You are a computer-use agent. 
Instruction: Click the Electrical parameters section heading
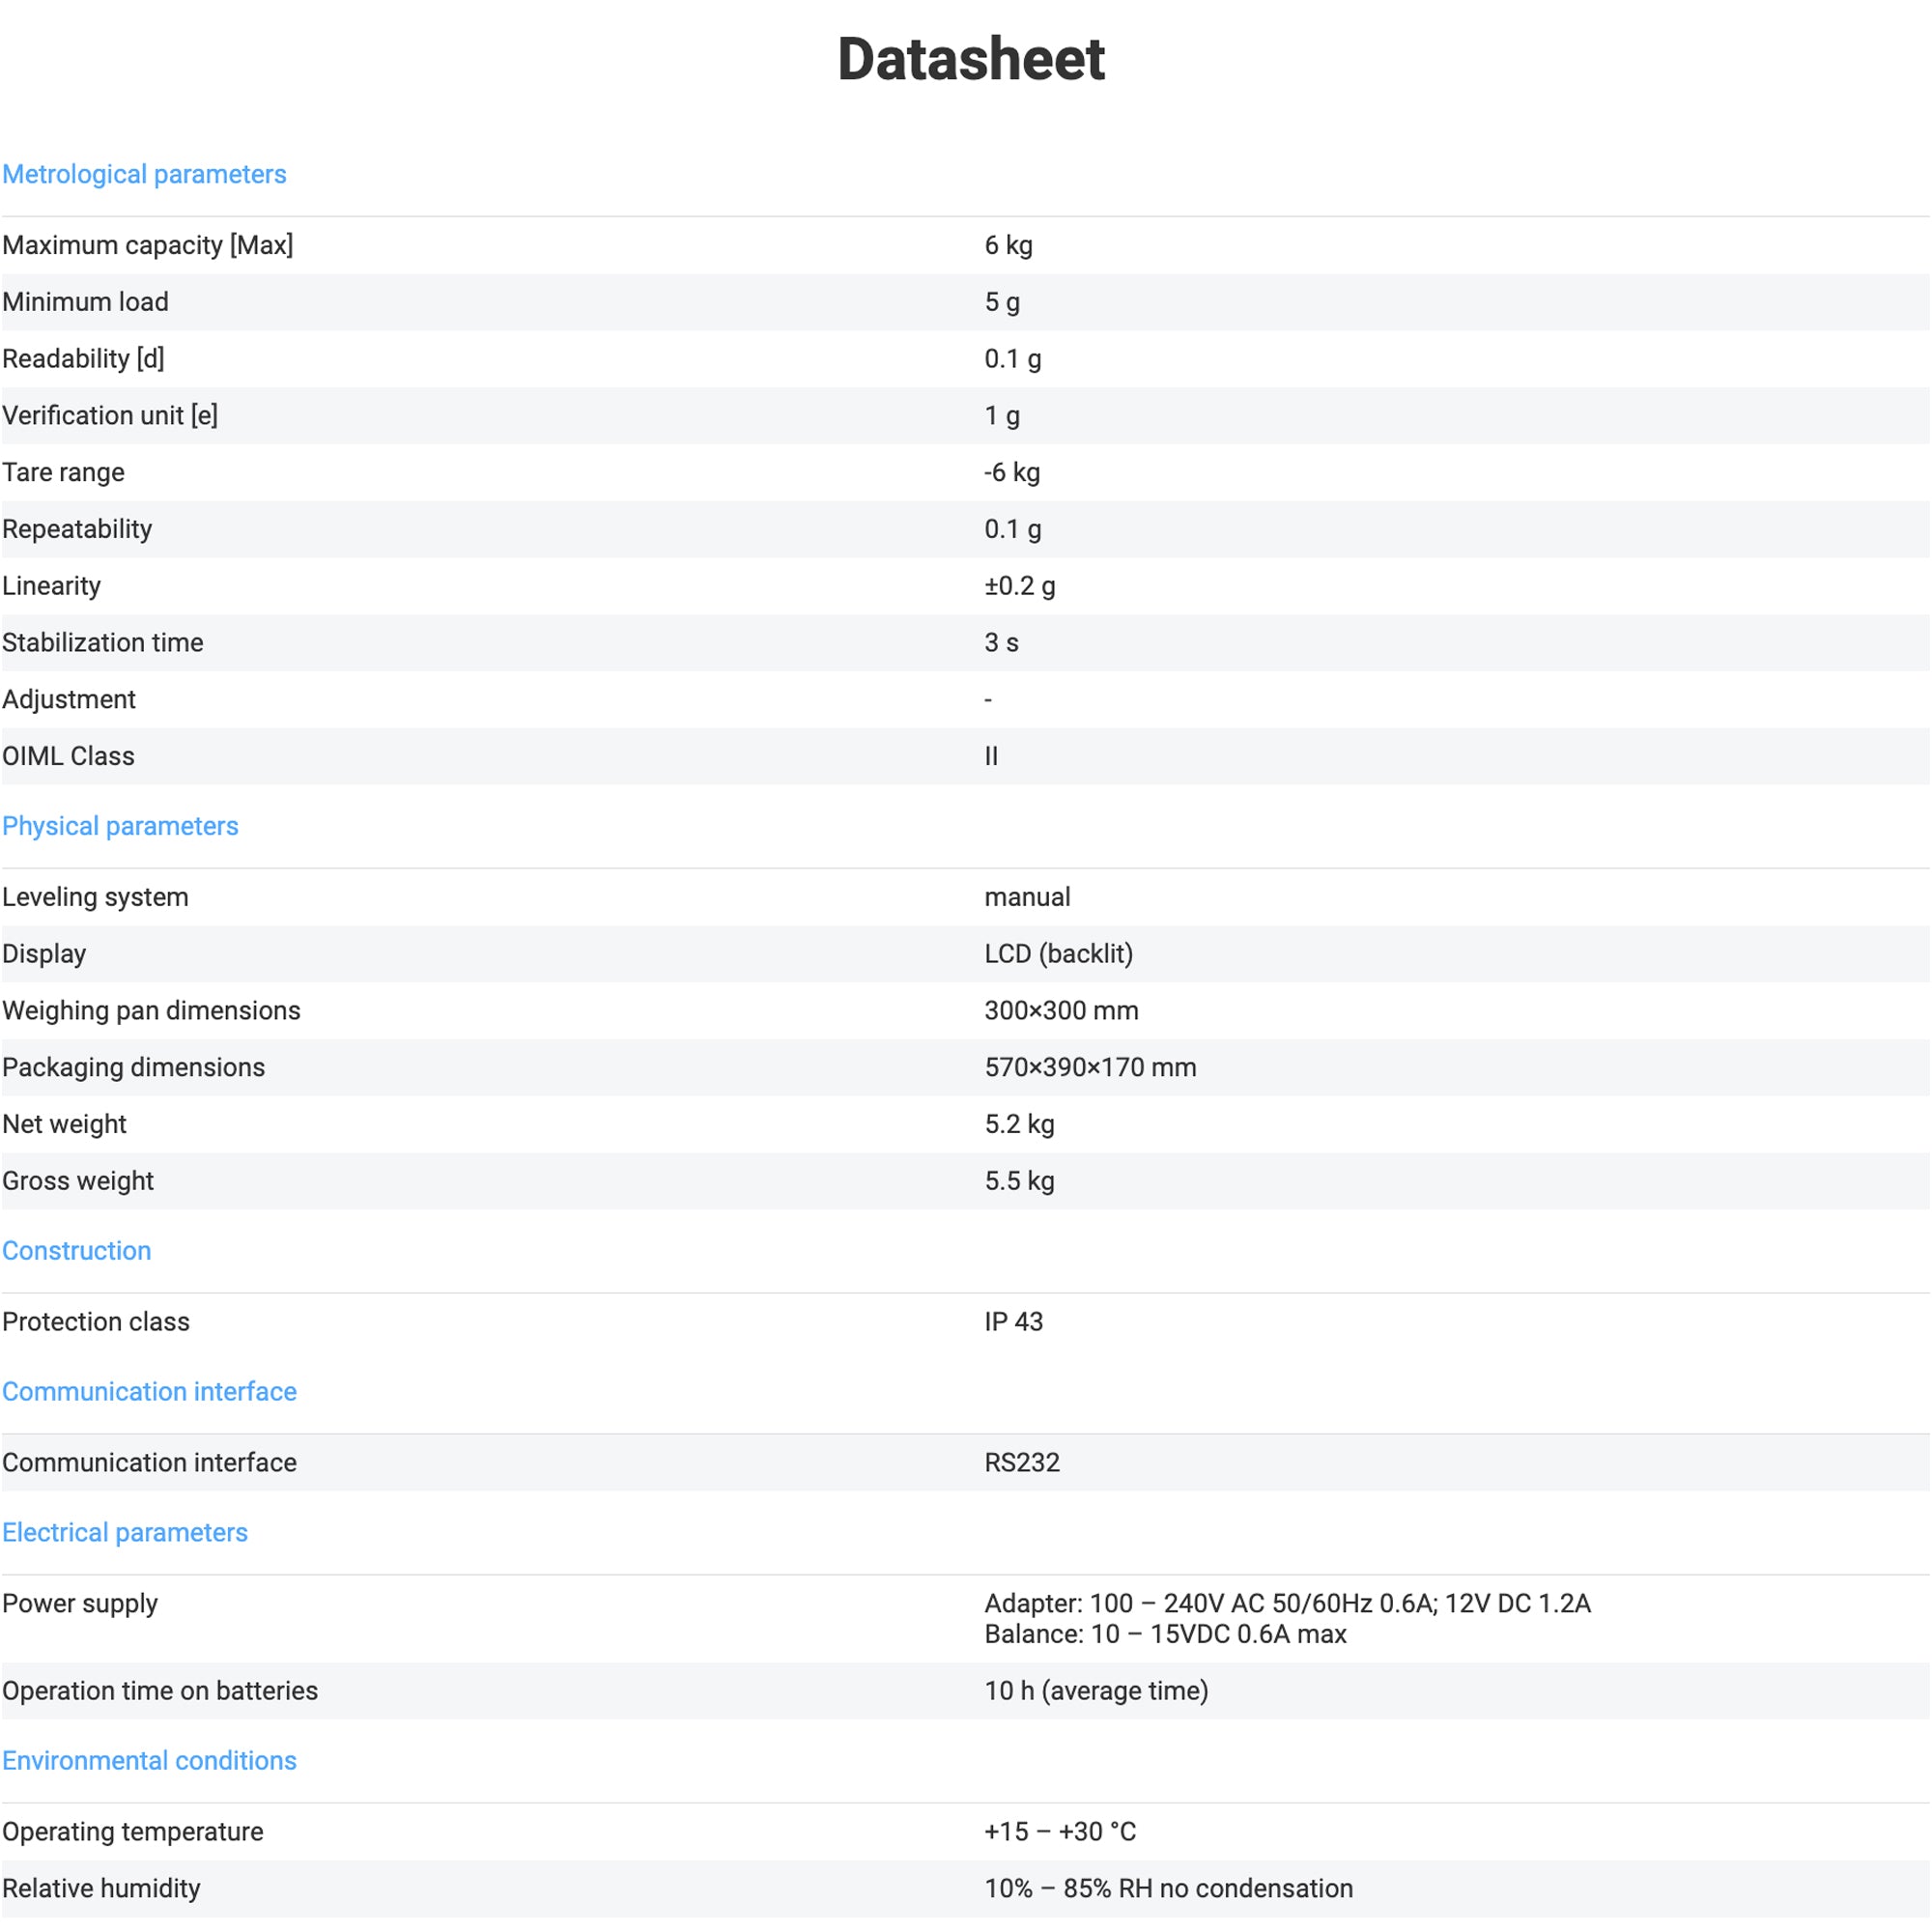(124, 1532)
